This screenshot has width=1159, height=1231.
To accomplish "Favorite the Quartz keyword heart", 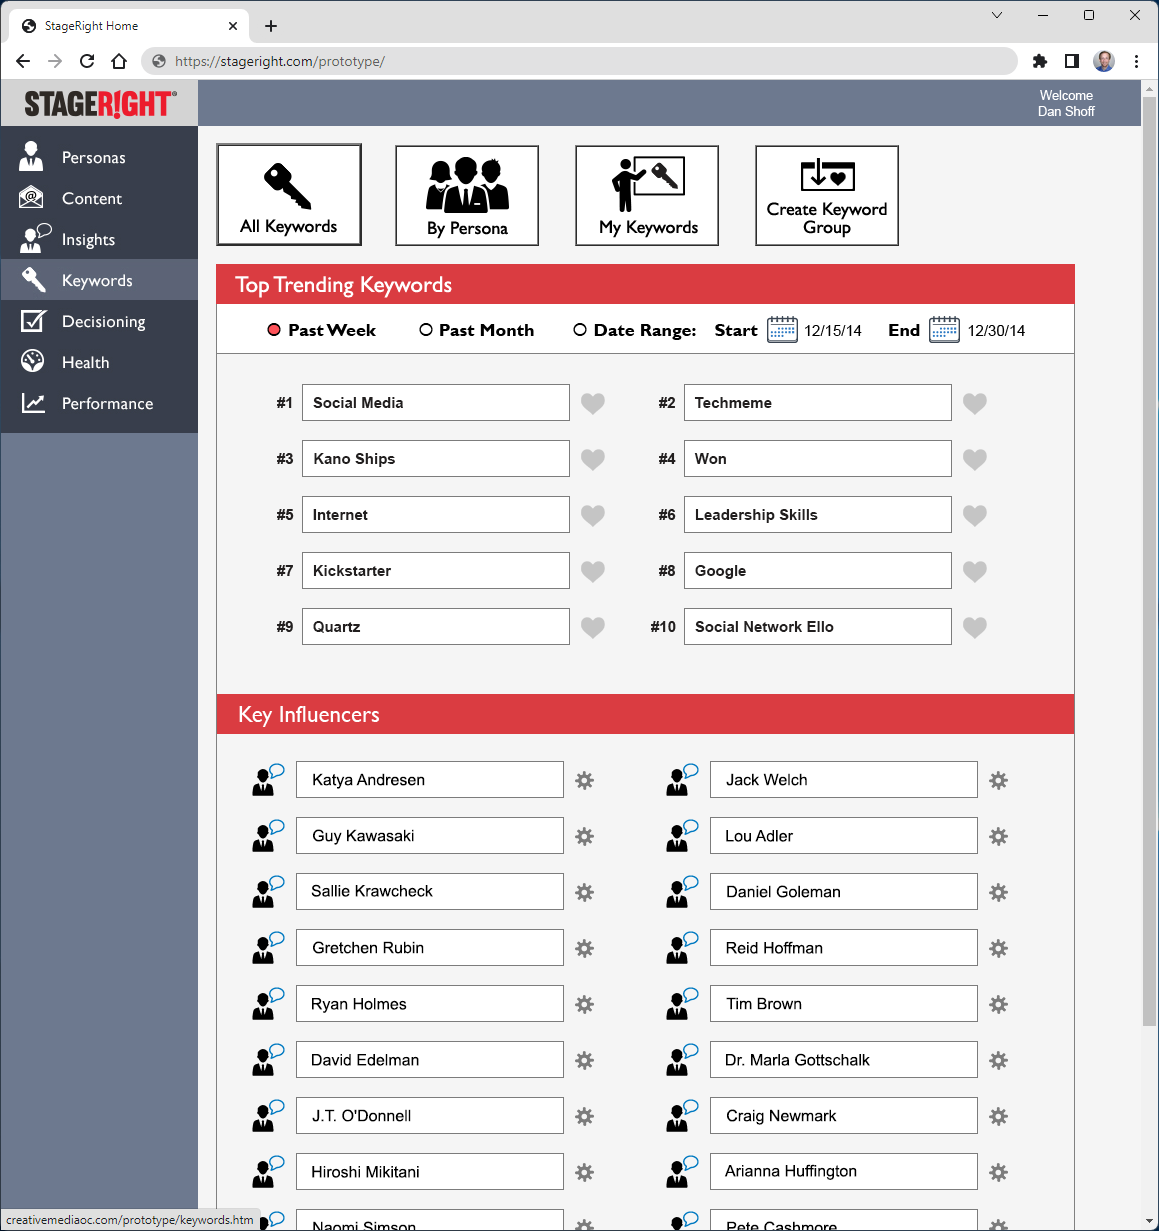I will [593, 627].
